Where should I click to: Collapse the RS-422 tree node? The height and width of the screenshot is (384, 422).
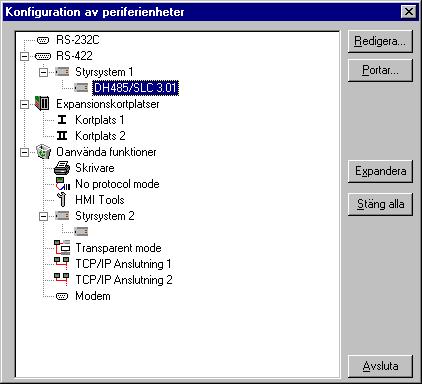(24, 56)
